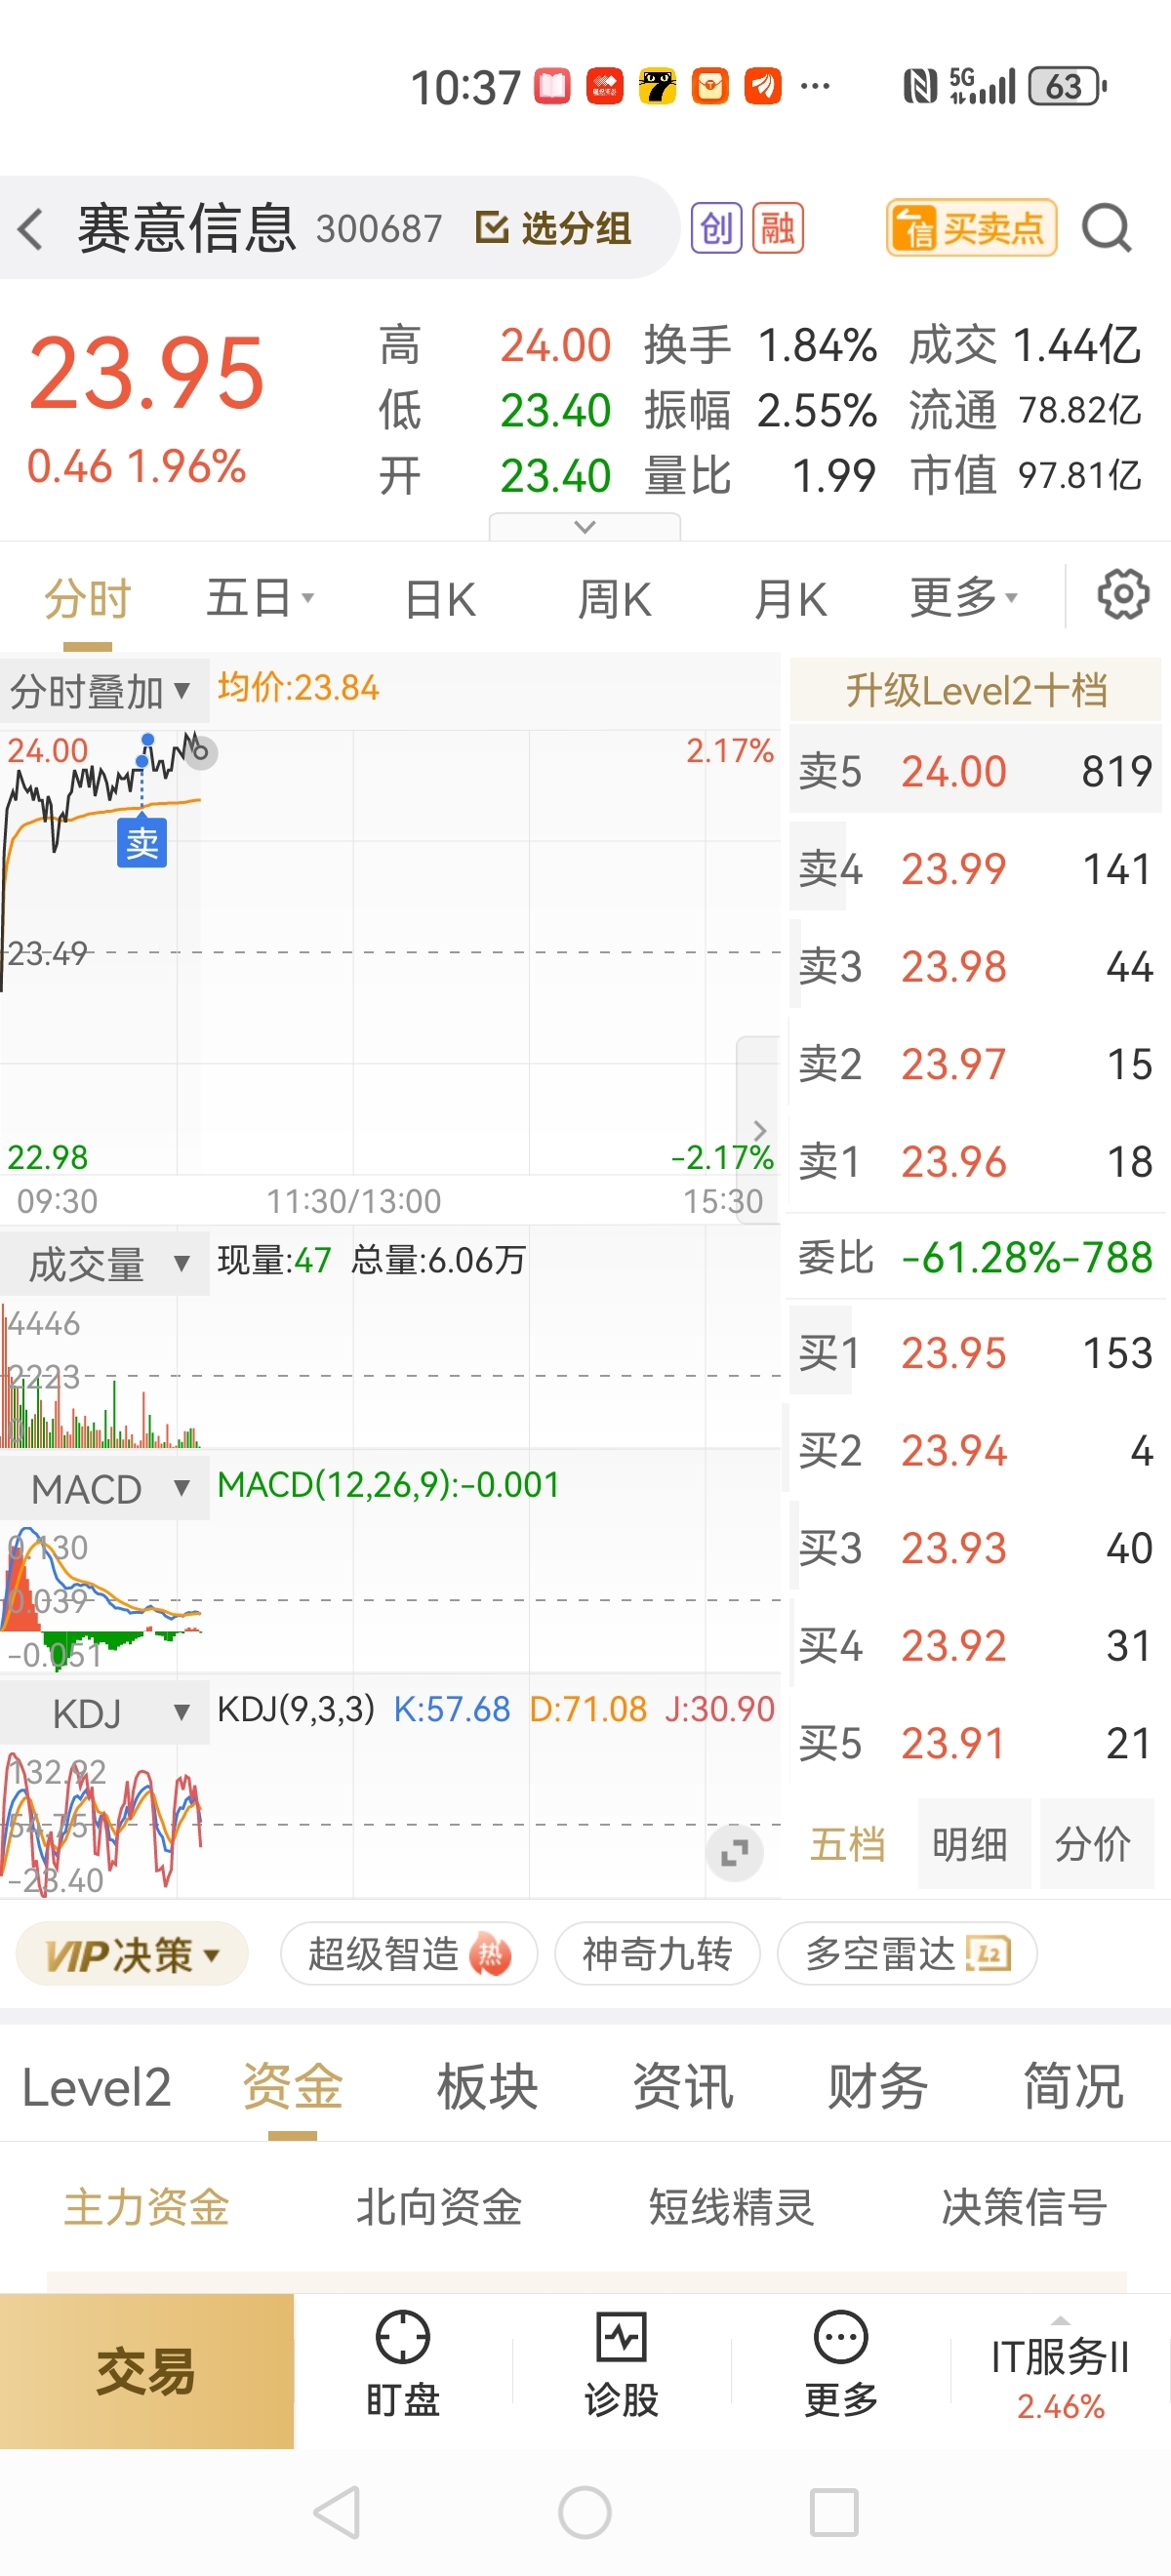Tap the 盯盘 crosshair icon
1171x2576 pixels.
point(402,2337)
